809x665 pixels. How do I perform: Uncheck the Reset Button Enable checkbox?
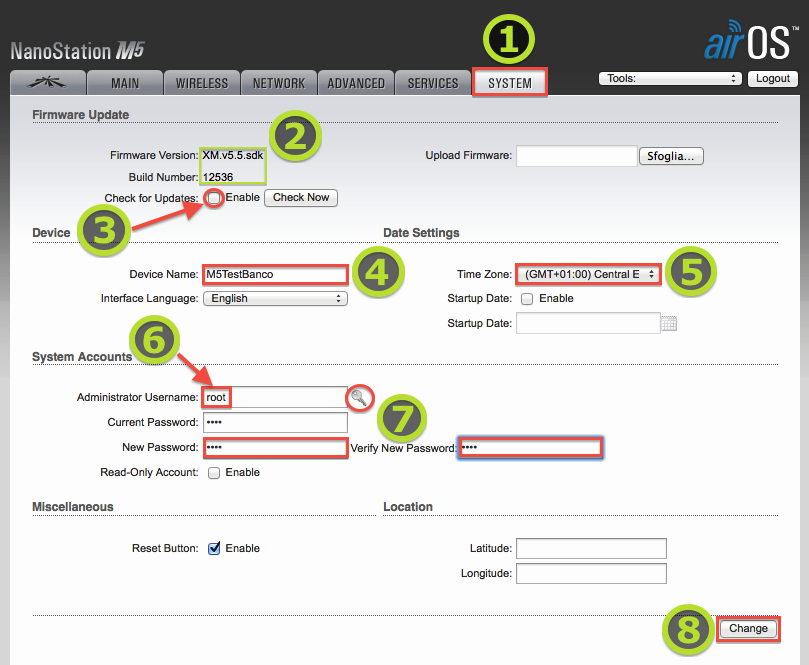pos(214,548)
